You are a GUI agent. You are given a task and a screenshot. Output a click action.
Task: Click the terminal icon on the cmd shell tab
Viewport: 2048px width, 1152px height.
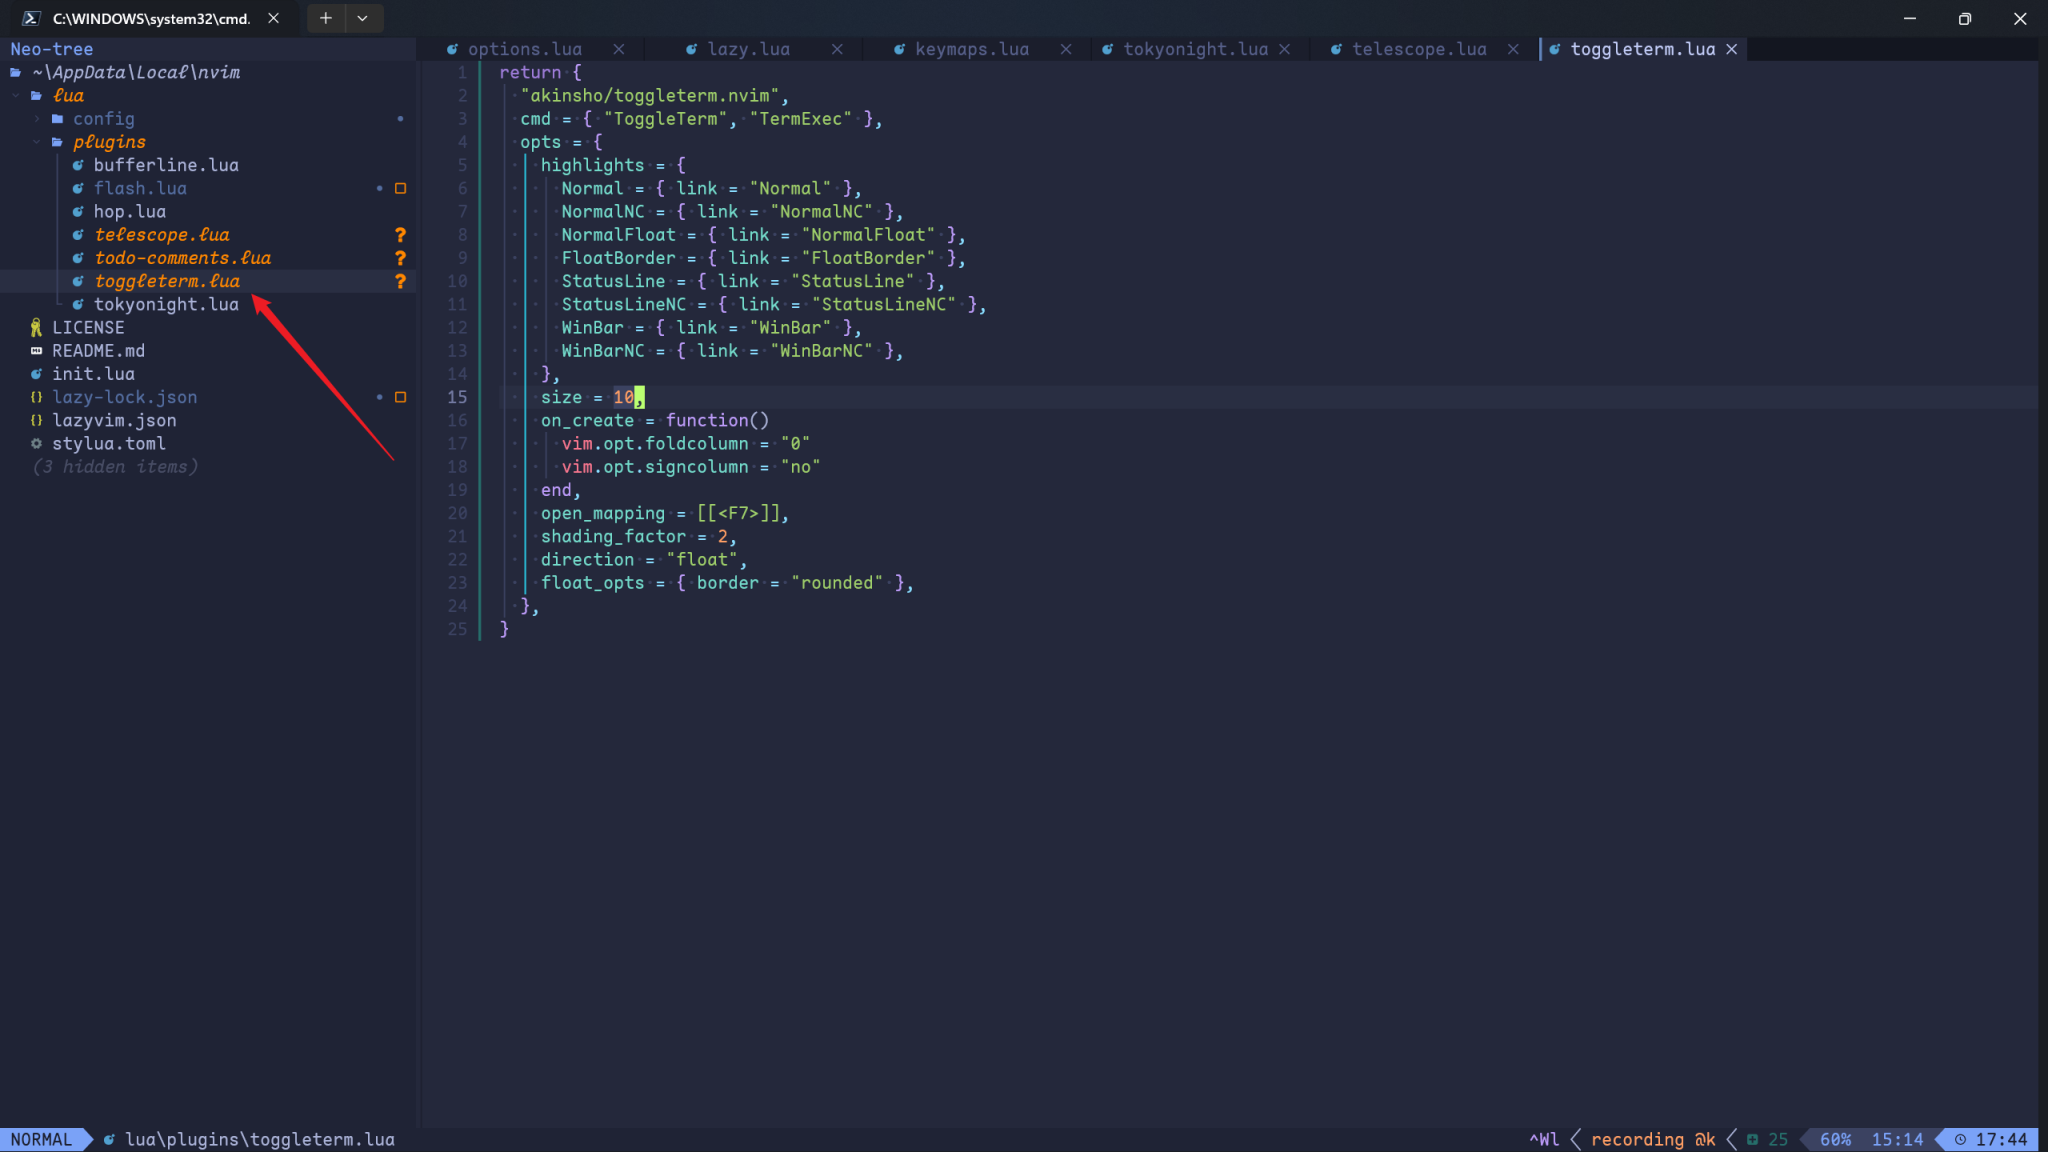(x=33, y=17)
